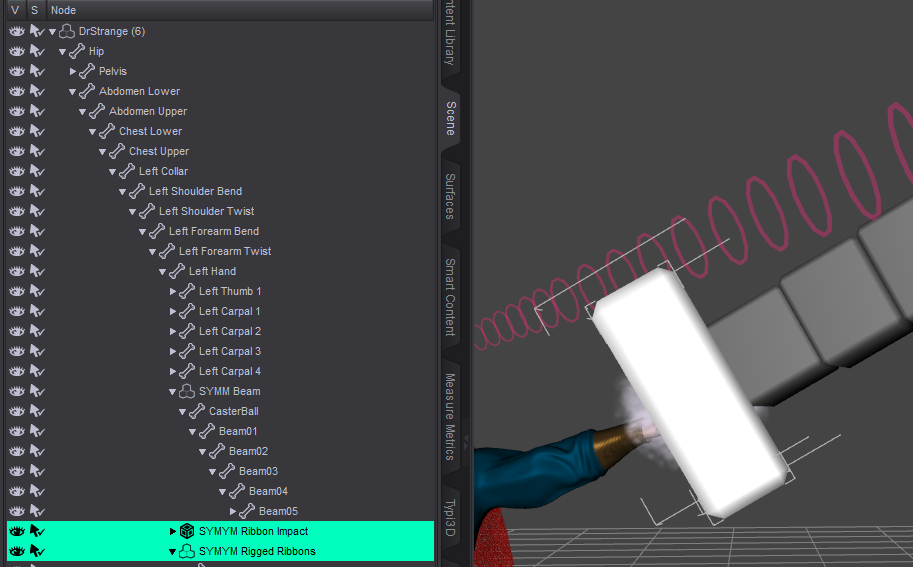
Task: Expand the Left Carpal 3 node
Action: coord(173,351)
